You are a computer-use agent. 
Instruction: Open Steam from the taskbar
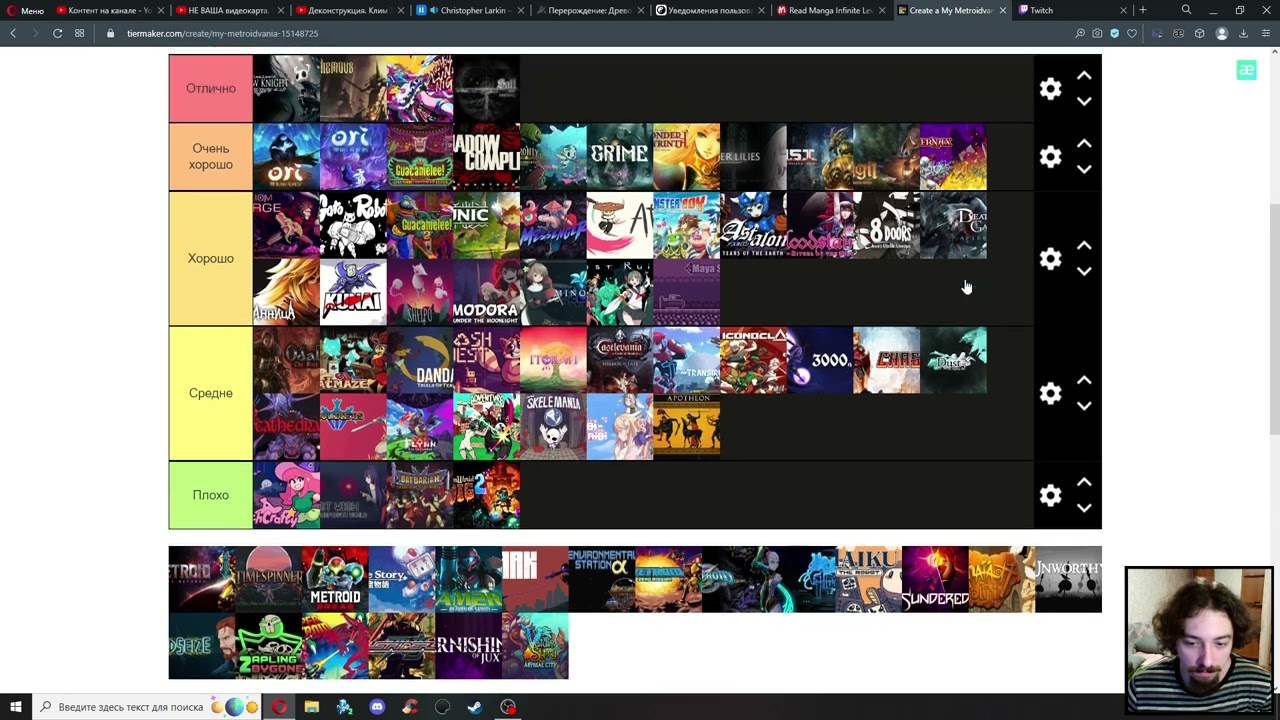[x=475, y=707]
